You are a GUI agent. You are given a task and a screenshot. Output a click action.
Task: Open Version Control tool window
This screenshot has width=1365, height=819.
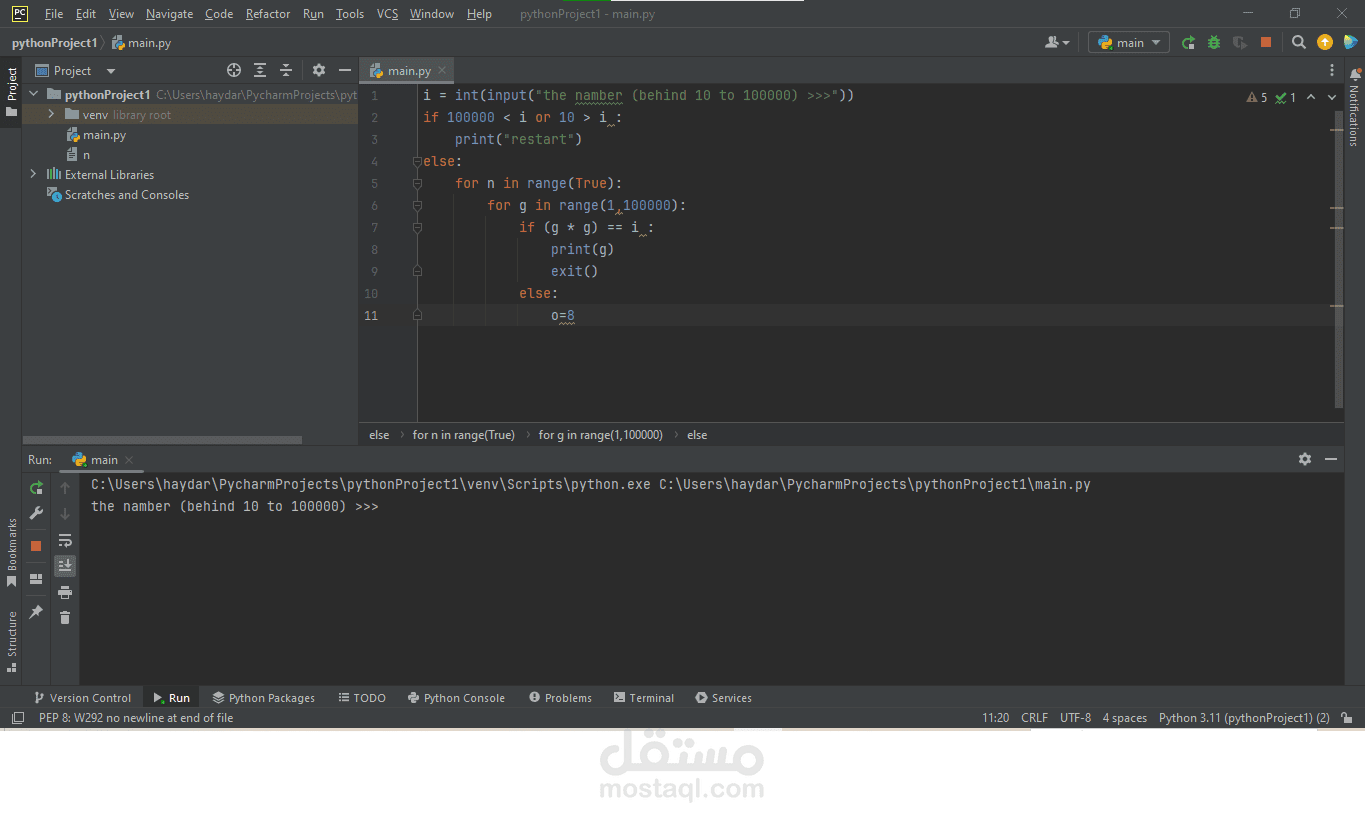pyautogui.click(x=82, y=698)
